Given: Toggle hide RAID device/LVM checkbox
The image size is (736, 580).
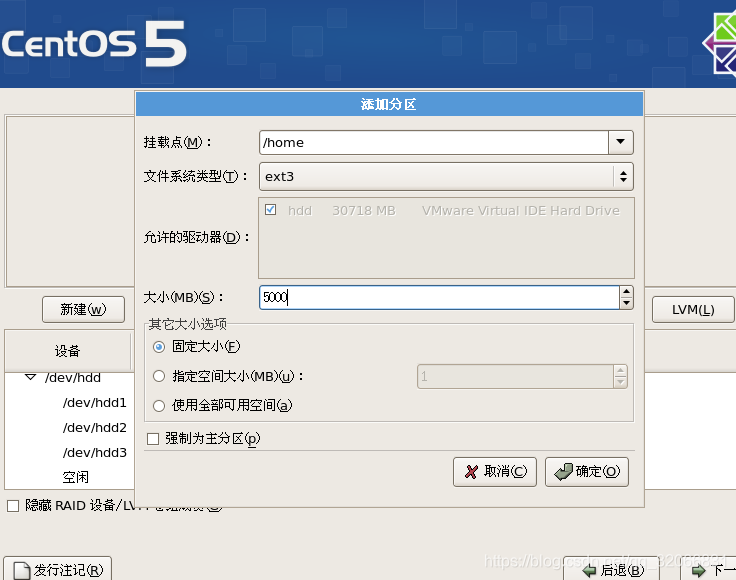Looking at the screenshot, I should (x=13, y=505).
